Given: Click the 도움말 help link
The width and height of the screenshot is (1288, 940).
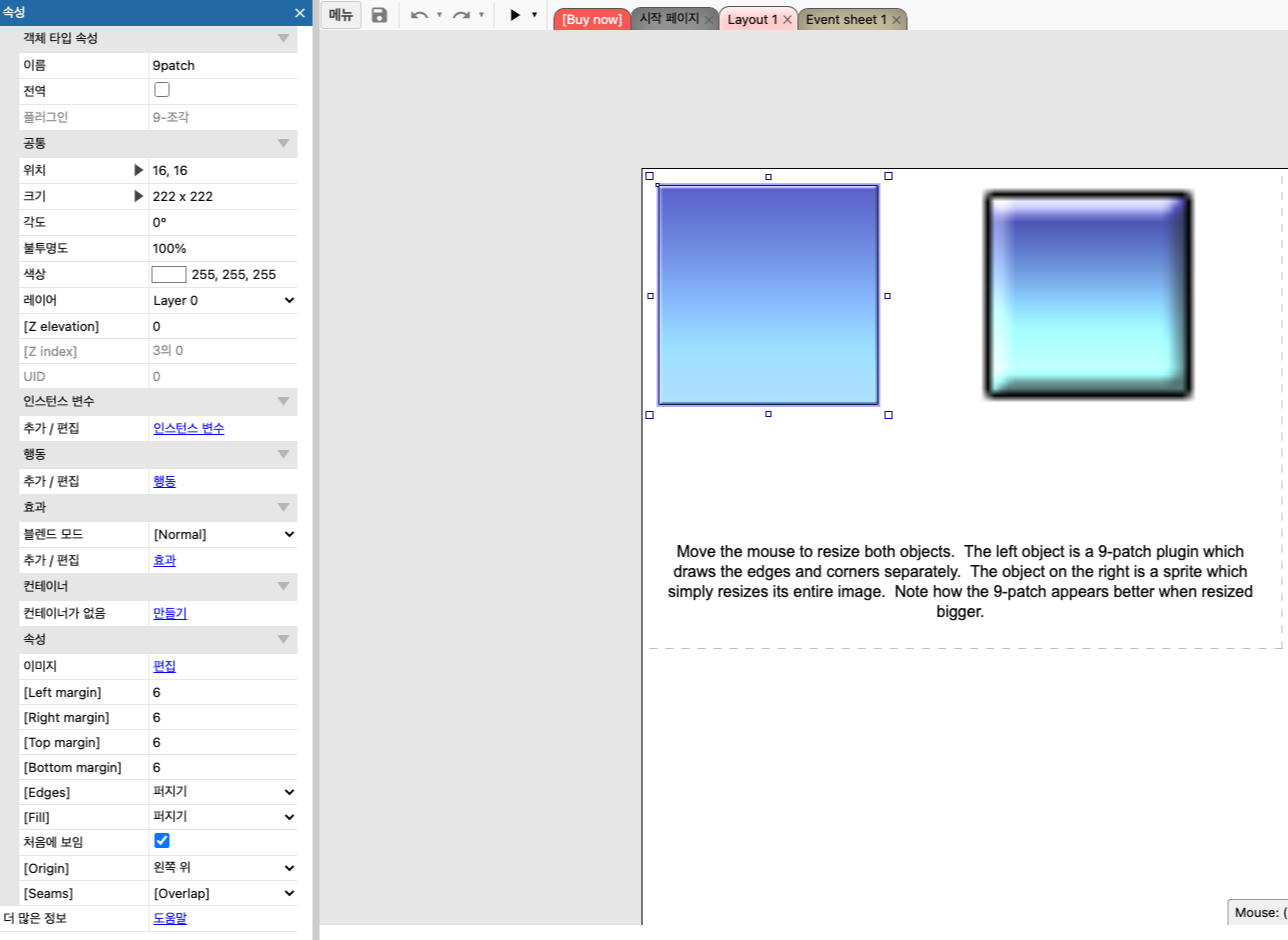Looking at the screenshot, I should pos(170,918).
